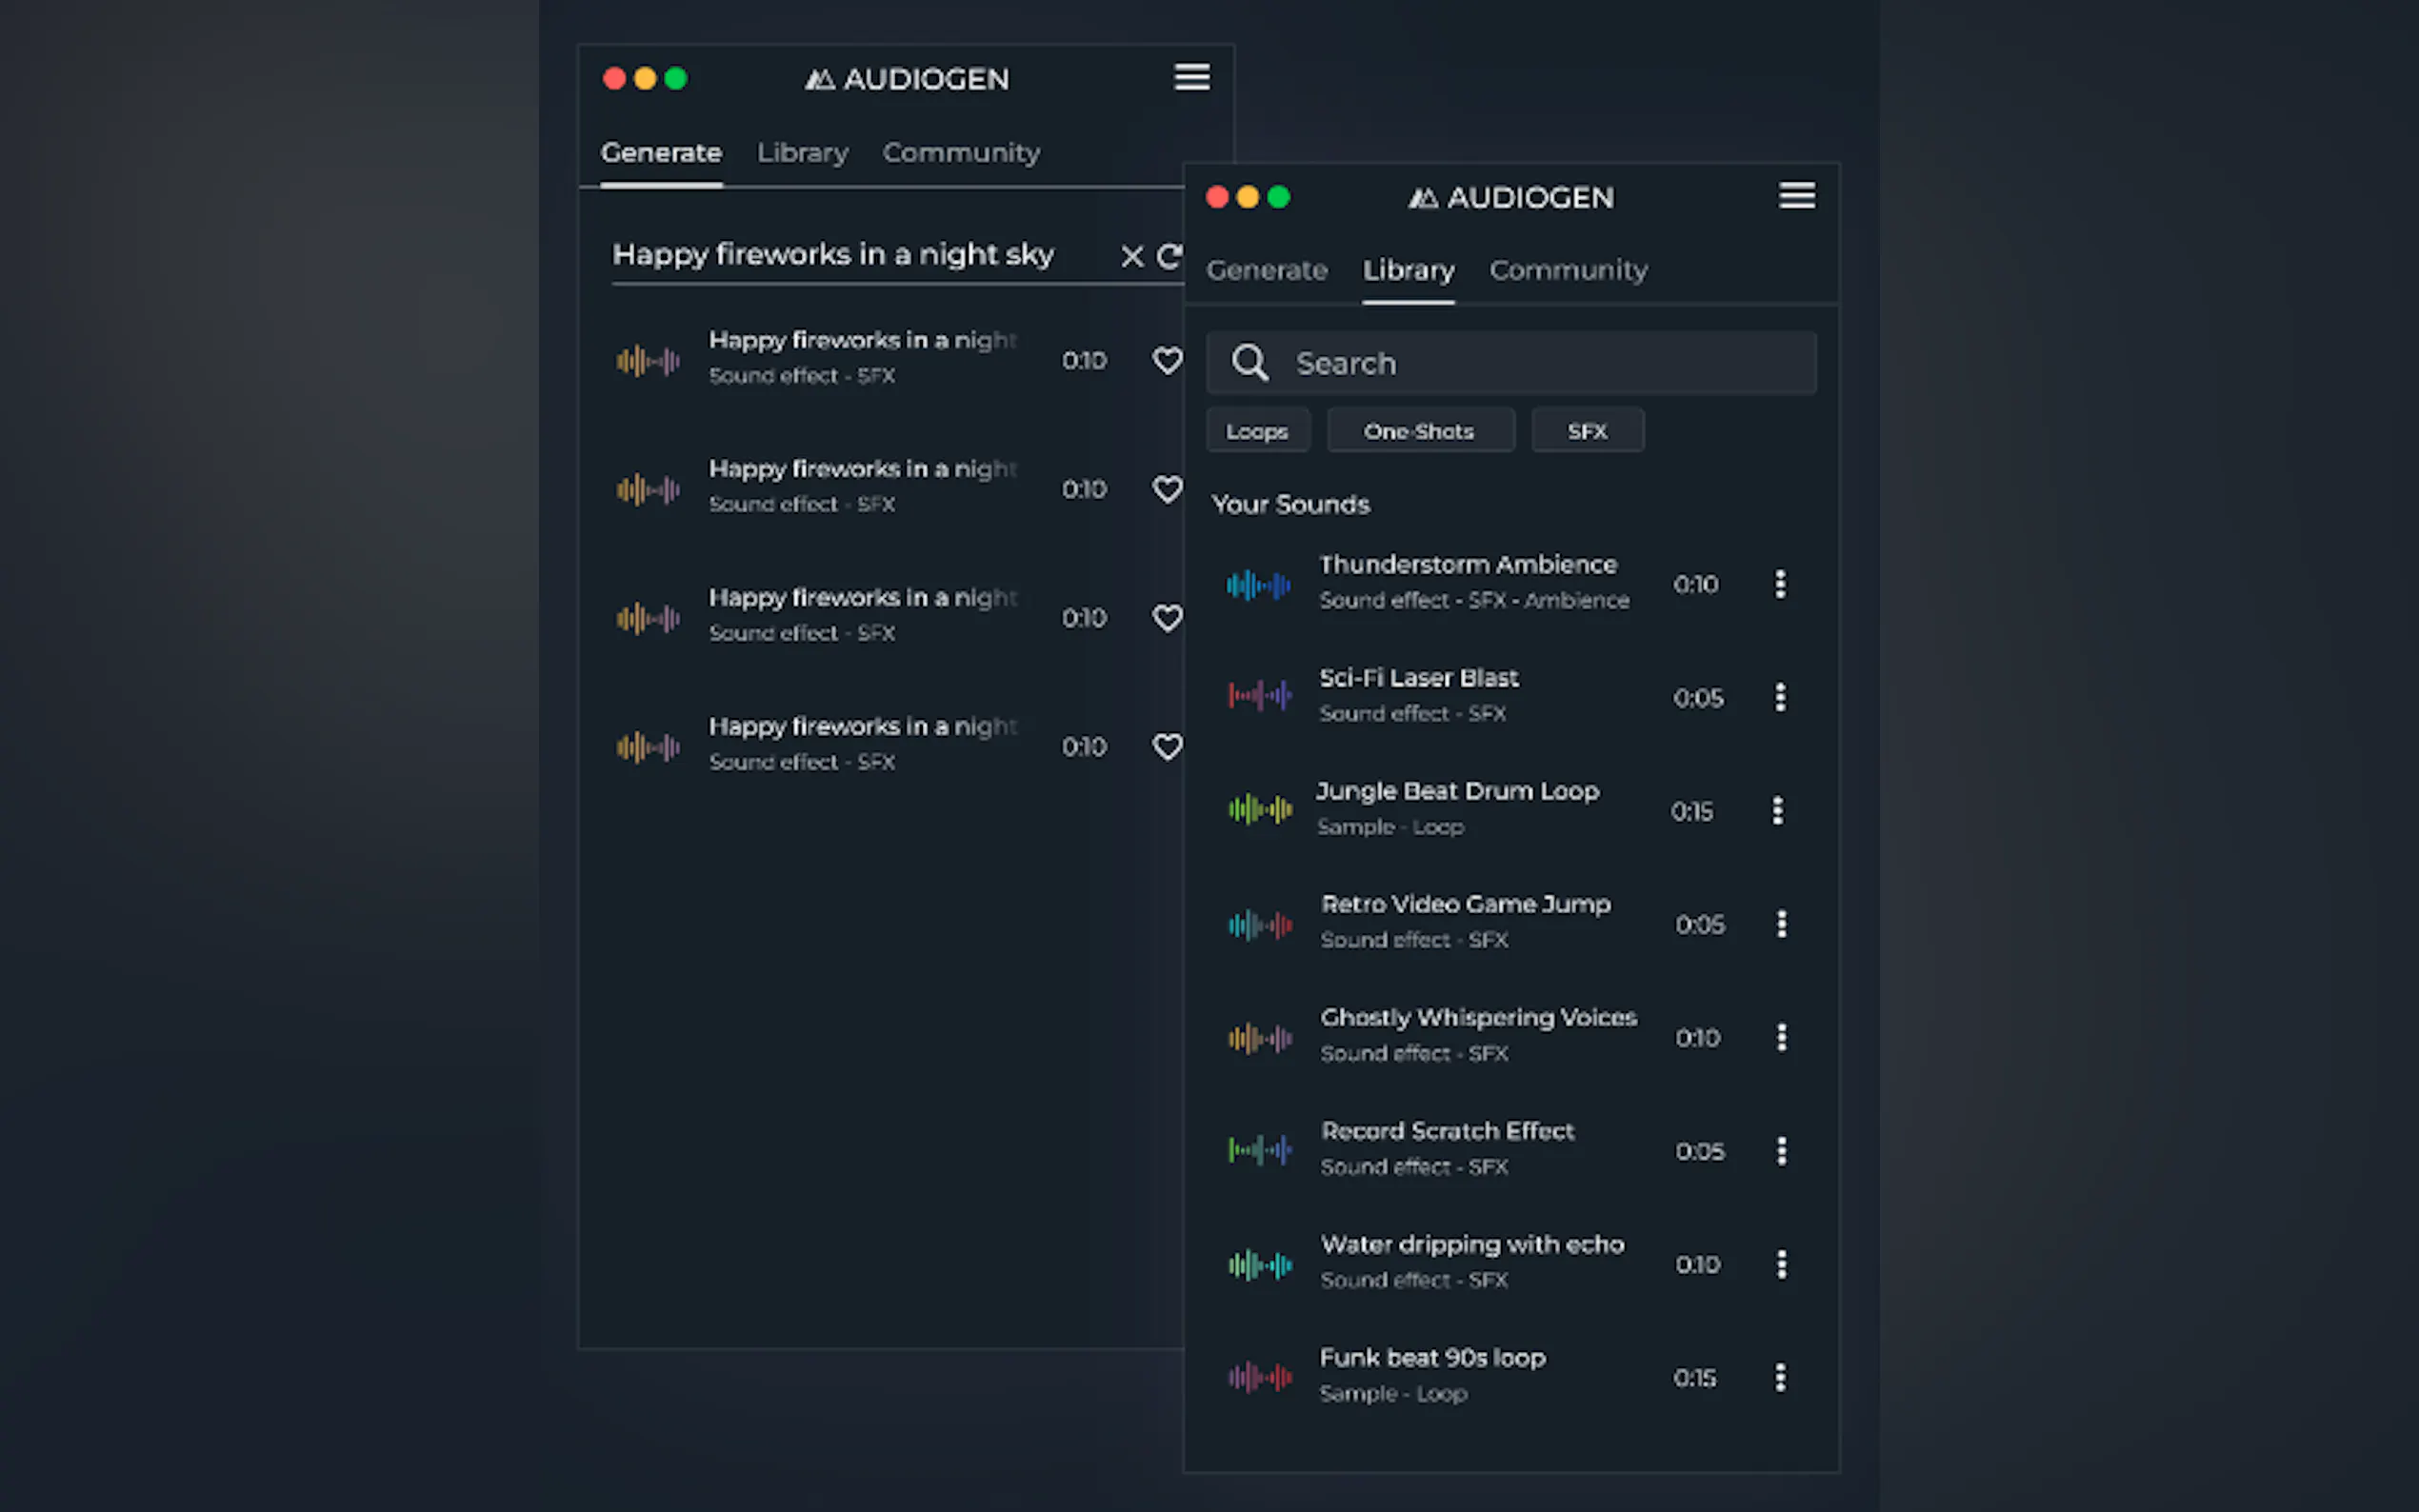Filter sounds by the Loops chip
Screen dimensions: 2419x1512
coord(1257,431)
